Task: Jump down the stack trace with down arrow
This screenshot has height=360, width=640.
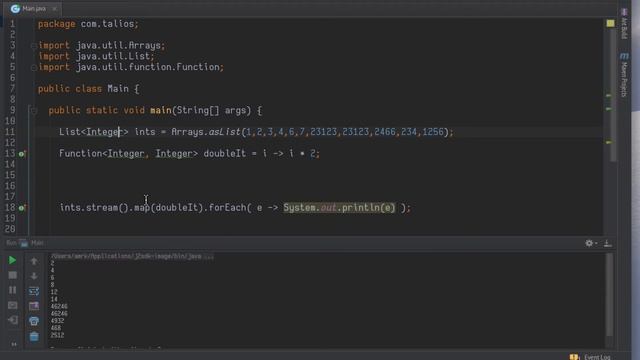Action: (34, 276)
